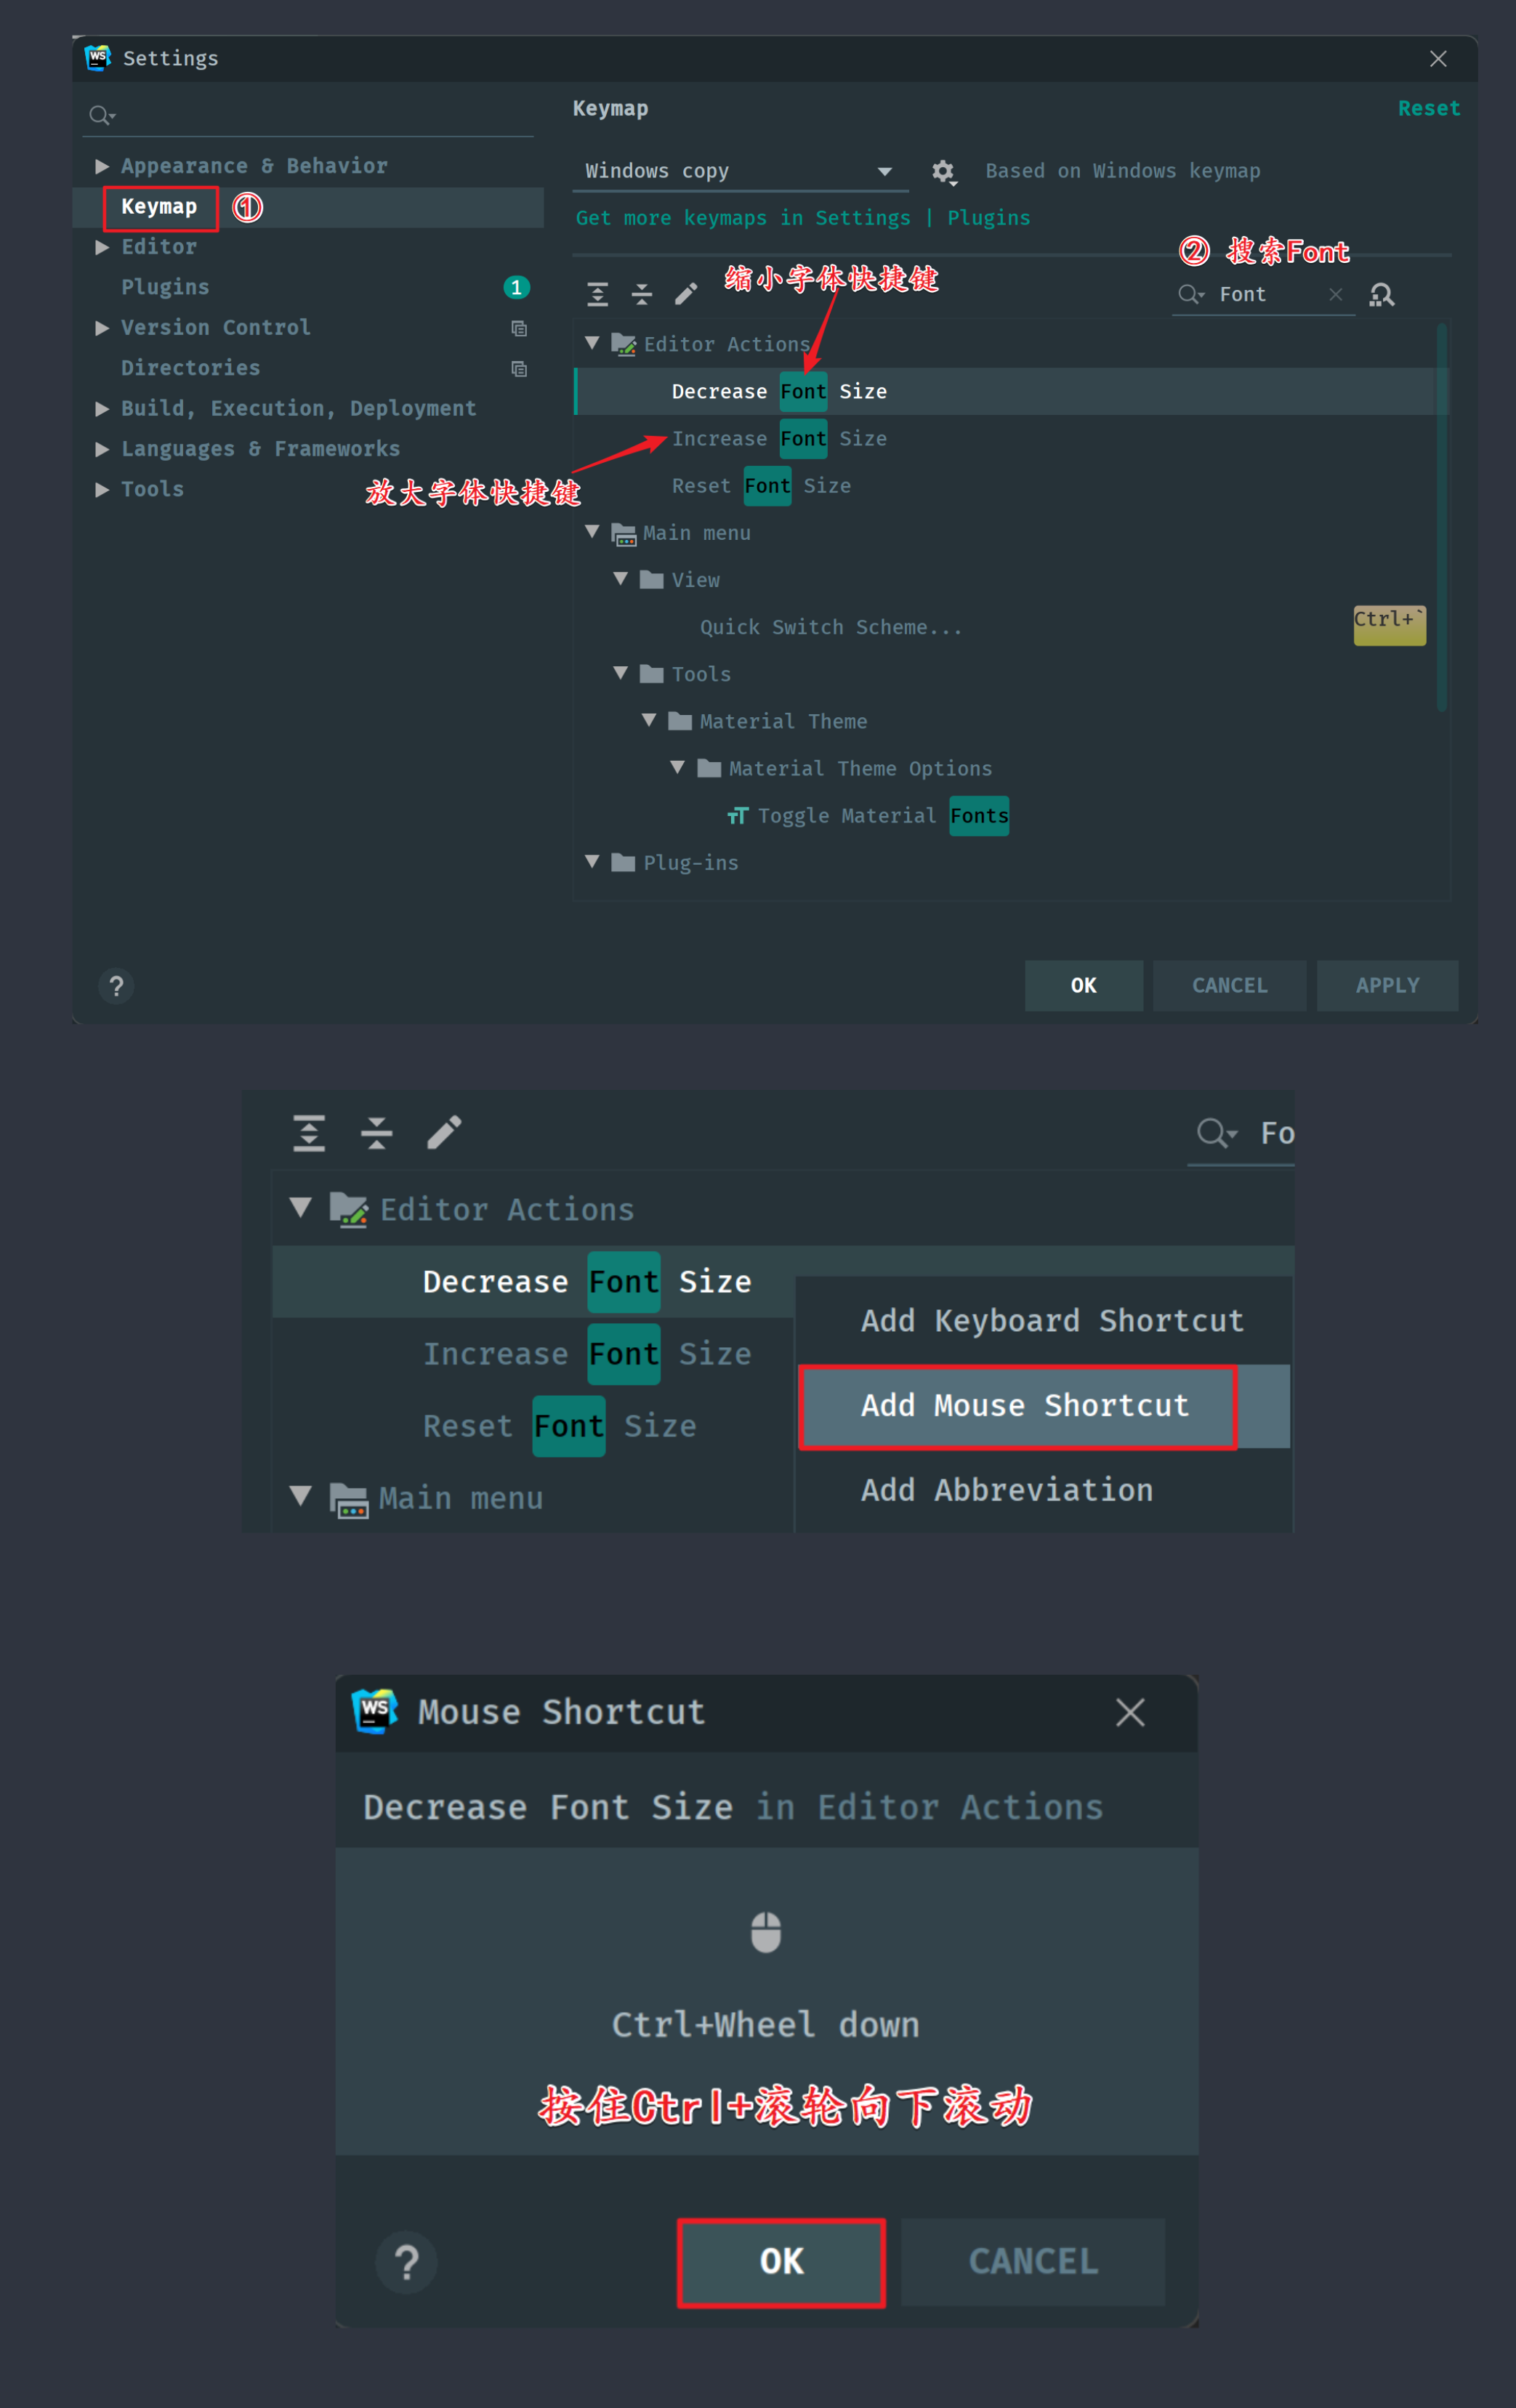Click the Reset link in Keymap header
The height and width of the screenshot is (2408, 1516).
[x=1428, y=108]
